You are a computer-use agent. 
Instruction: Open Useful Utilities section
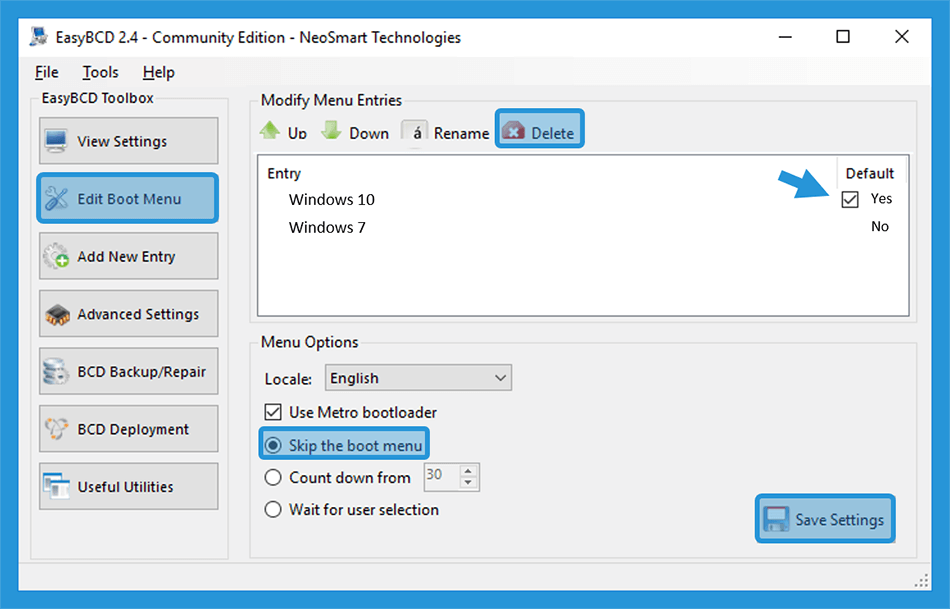tap(128, 487)
